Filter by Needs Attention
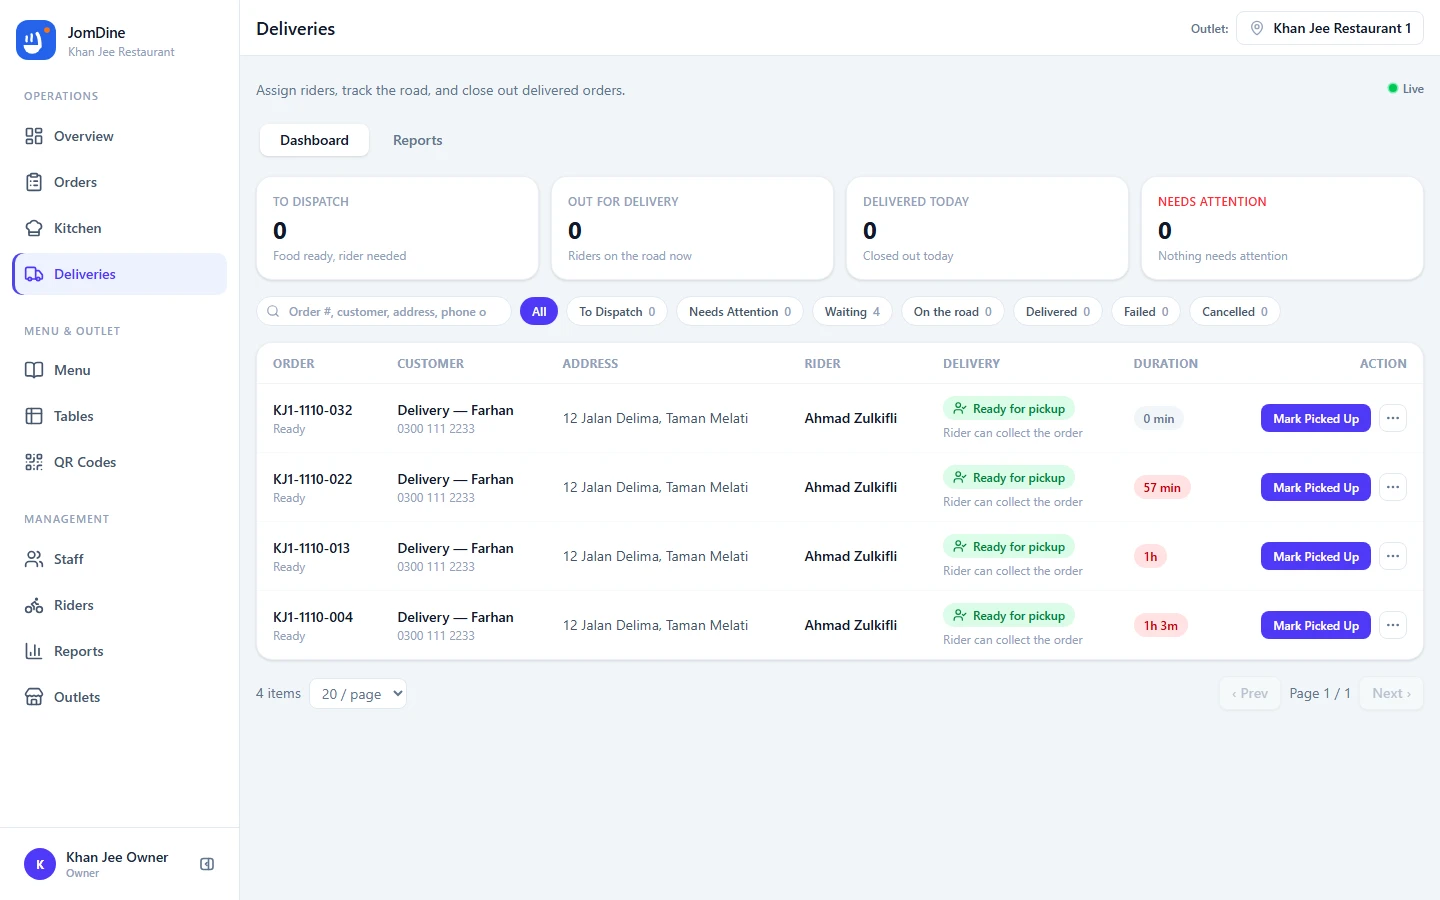Viewport: 1440px width, 900px height. 740,312
